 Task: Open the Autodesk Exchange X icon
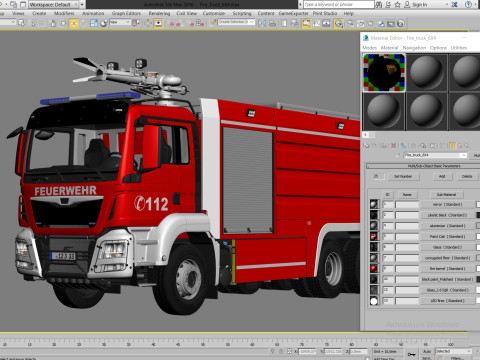(454, 4)
